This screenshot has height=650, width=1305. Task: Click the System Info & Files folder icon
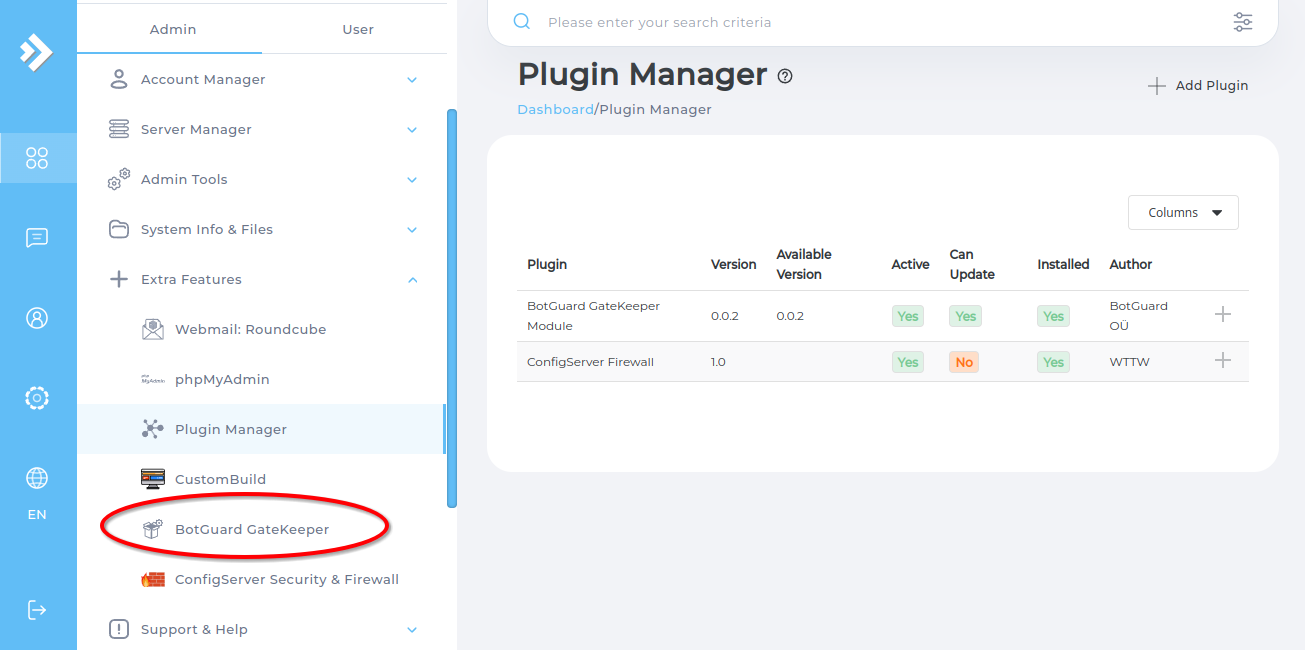coord(119,229)
